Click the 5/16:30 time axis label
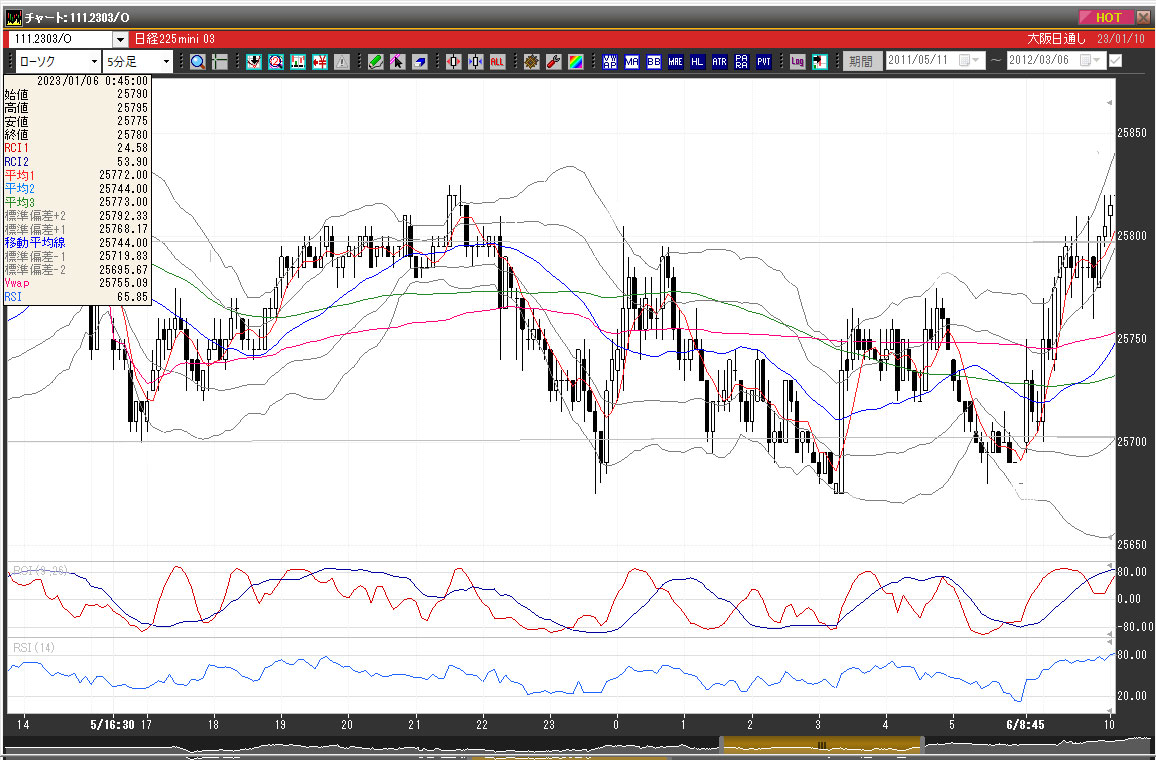The height and width of the screenshot is (760, 1156). point(112,725)
